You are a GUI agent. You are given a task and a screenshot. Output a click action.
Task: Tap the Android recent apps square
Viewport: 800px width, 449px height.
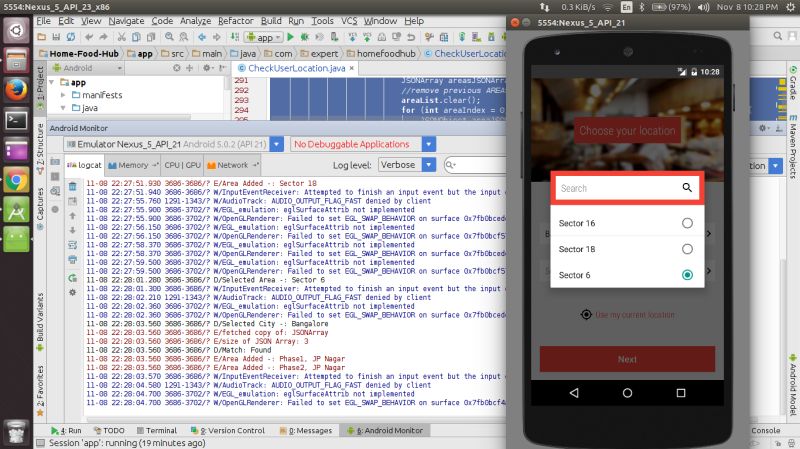click(681, 393)
